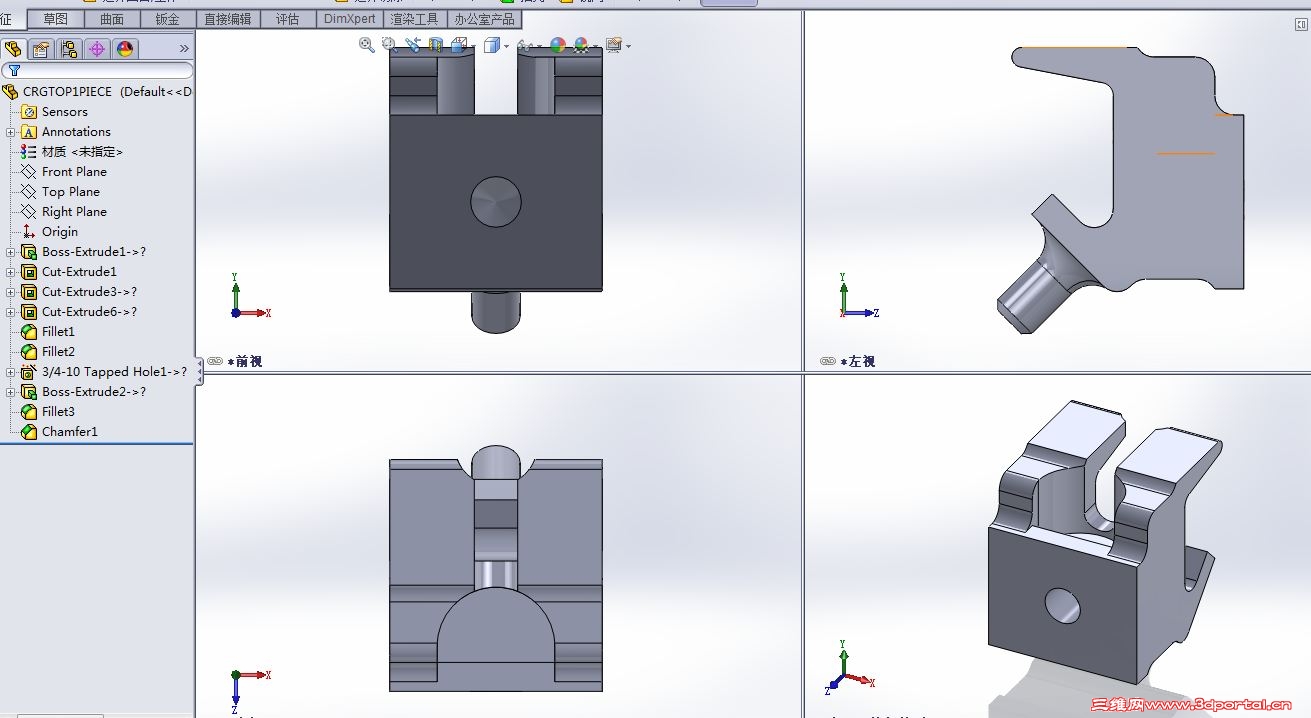Activate the Zoom to Area tool
The width and height of the screenshot is (1311, 718).
(x=390, y=45)
